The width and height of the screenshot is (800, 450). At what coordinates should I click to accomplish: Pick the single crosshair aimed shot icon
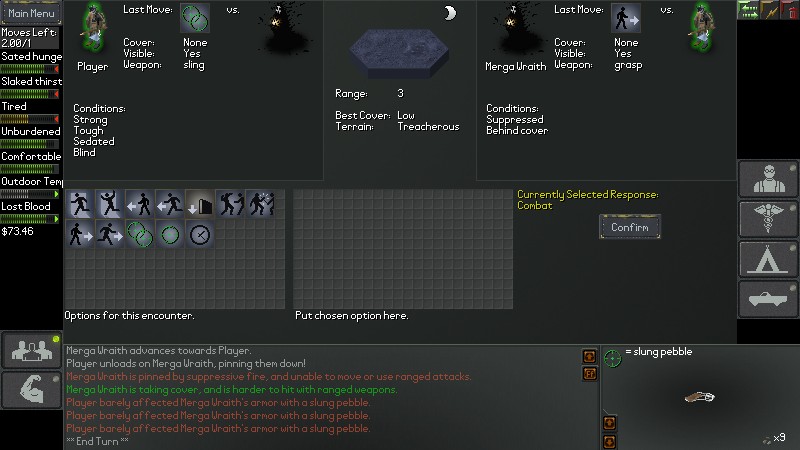coord(169,235)
